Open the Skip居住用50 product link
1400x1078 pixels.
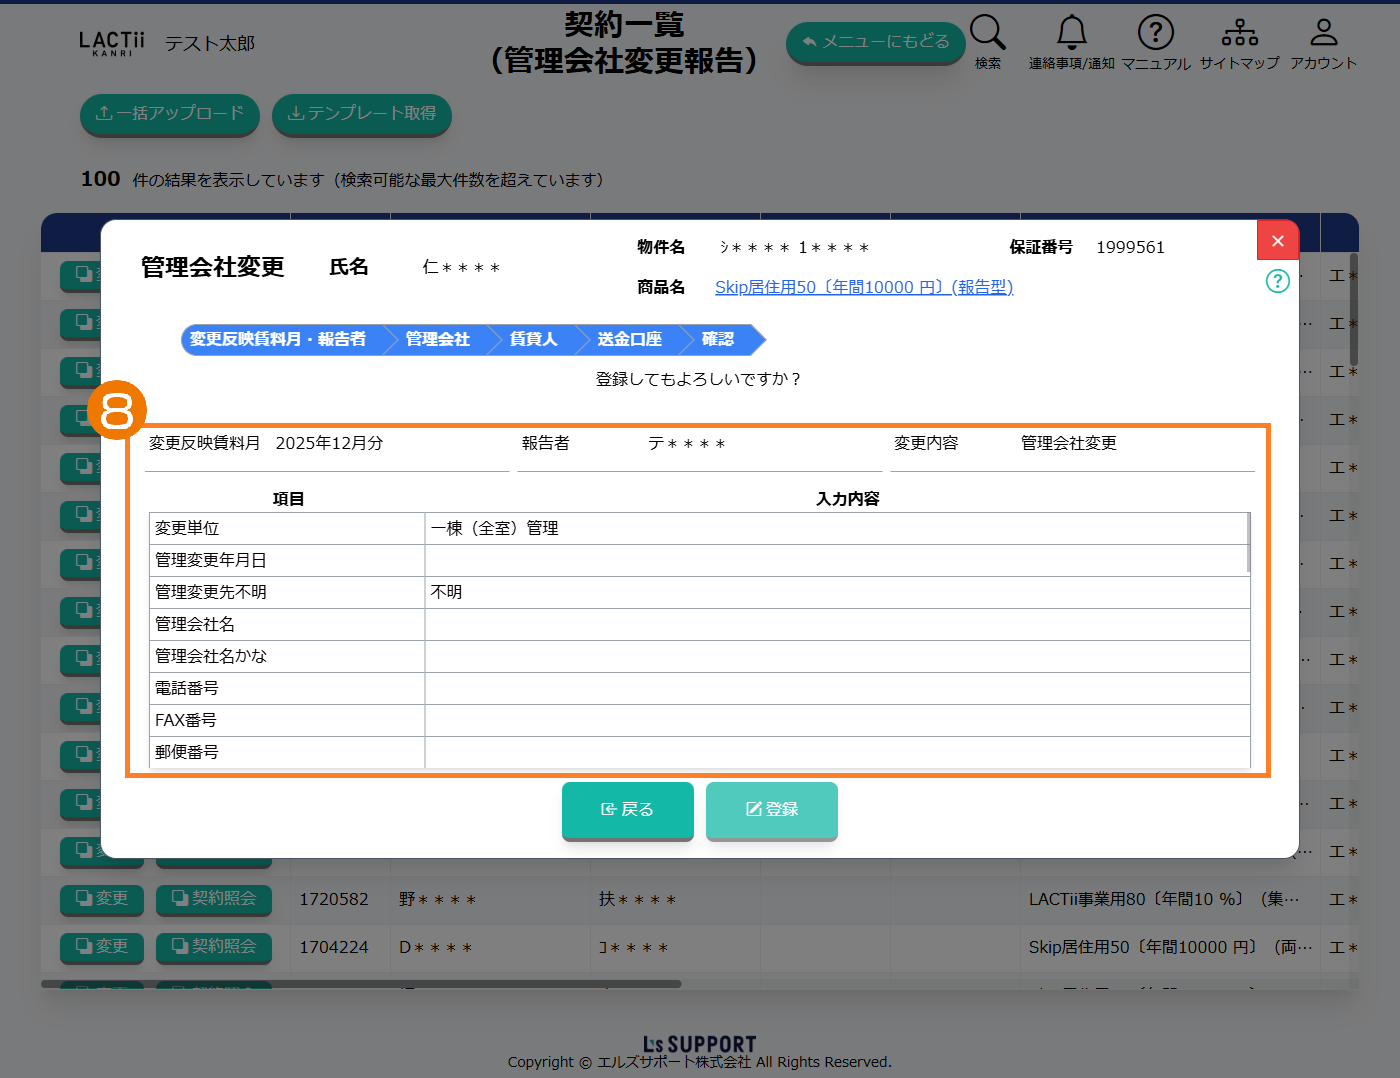(x=863, y=288)
